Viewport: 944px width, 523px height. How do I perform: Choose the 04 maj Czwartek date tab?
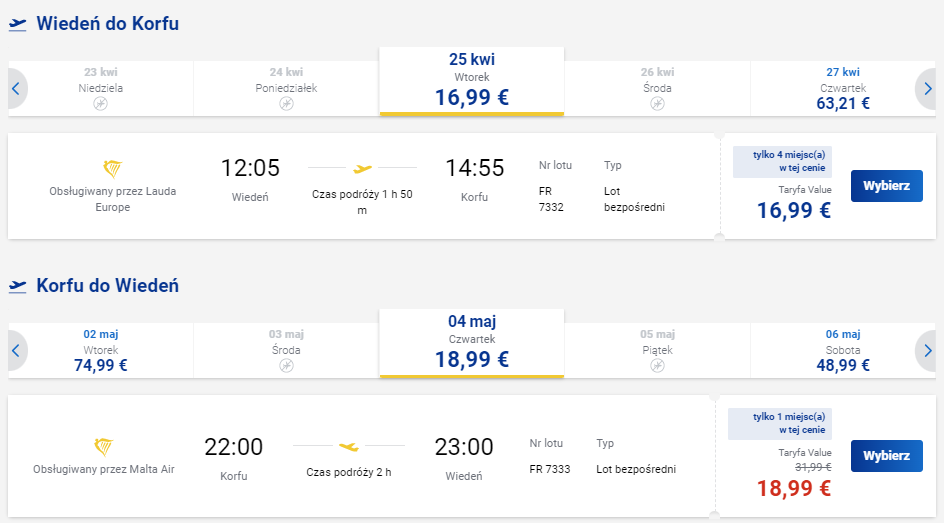(x=472, y=344)
